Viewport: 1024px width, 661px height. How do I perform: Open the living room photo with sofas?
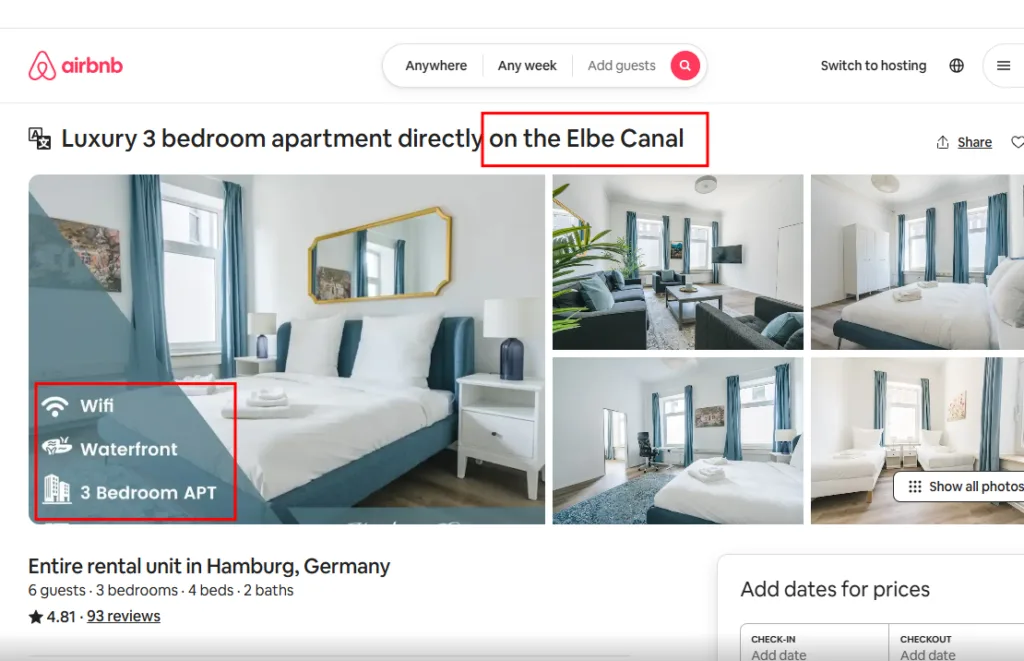click(678, 262)
